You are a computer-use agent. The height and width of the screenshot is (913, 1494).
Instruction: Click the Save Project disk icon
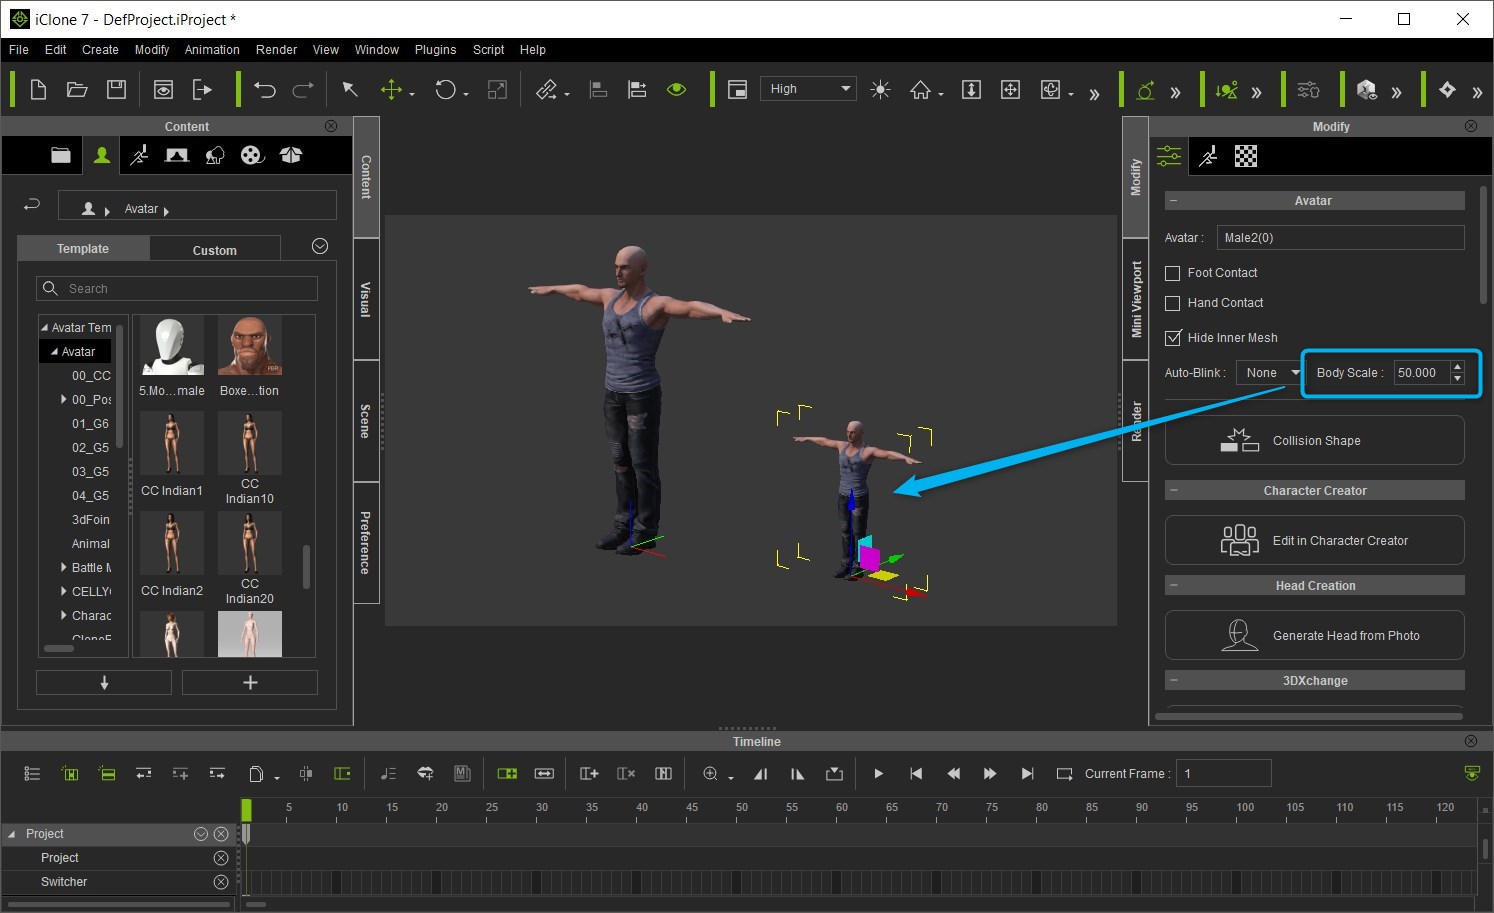click(116, 90)
